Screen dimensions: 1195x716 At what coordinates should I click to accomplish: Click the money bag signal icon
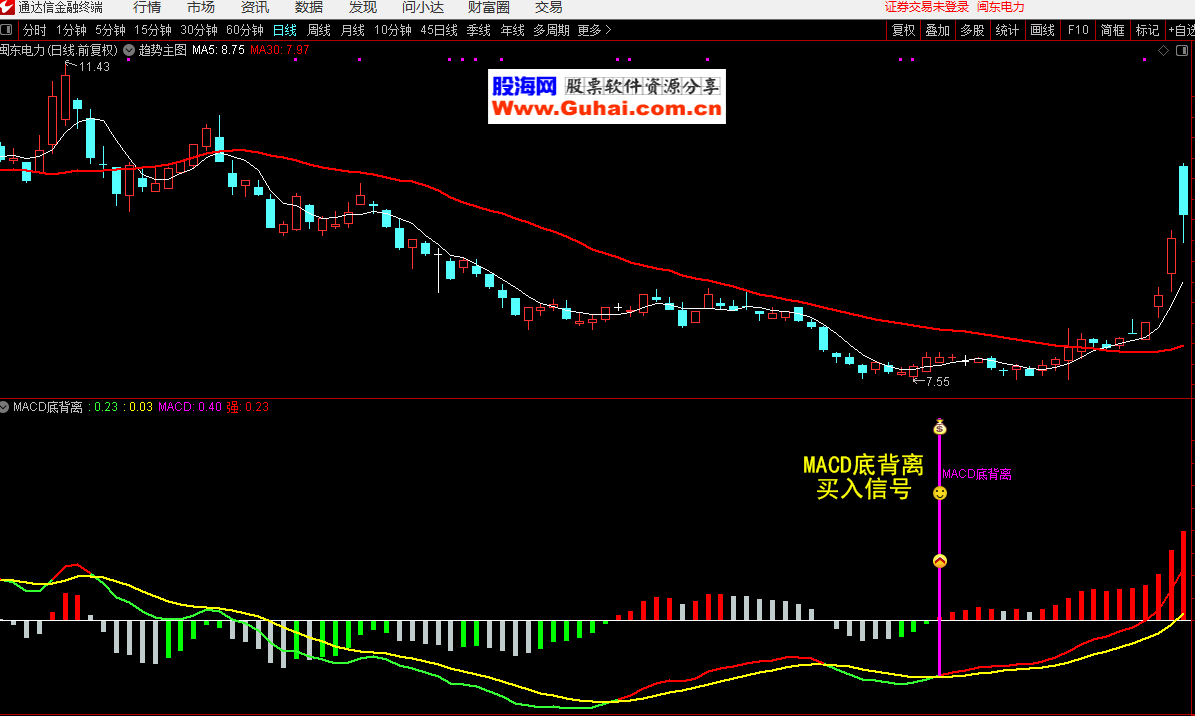(x=940, y=427)
